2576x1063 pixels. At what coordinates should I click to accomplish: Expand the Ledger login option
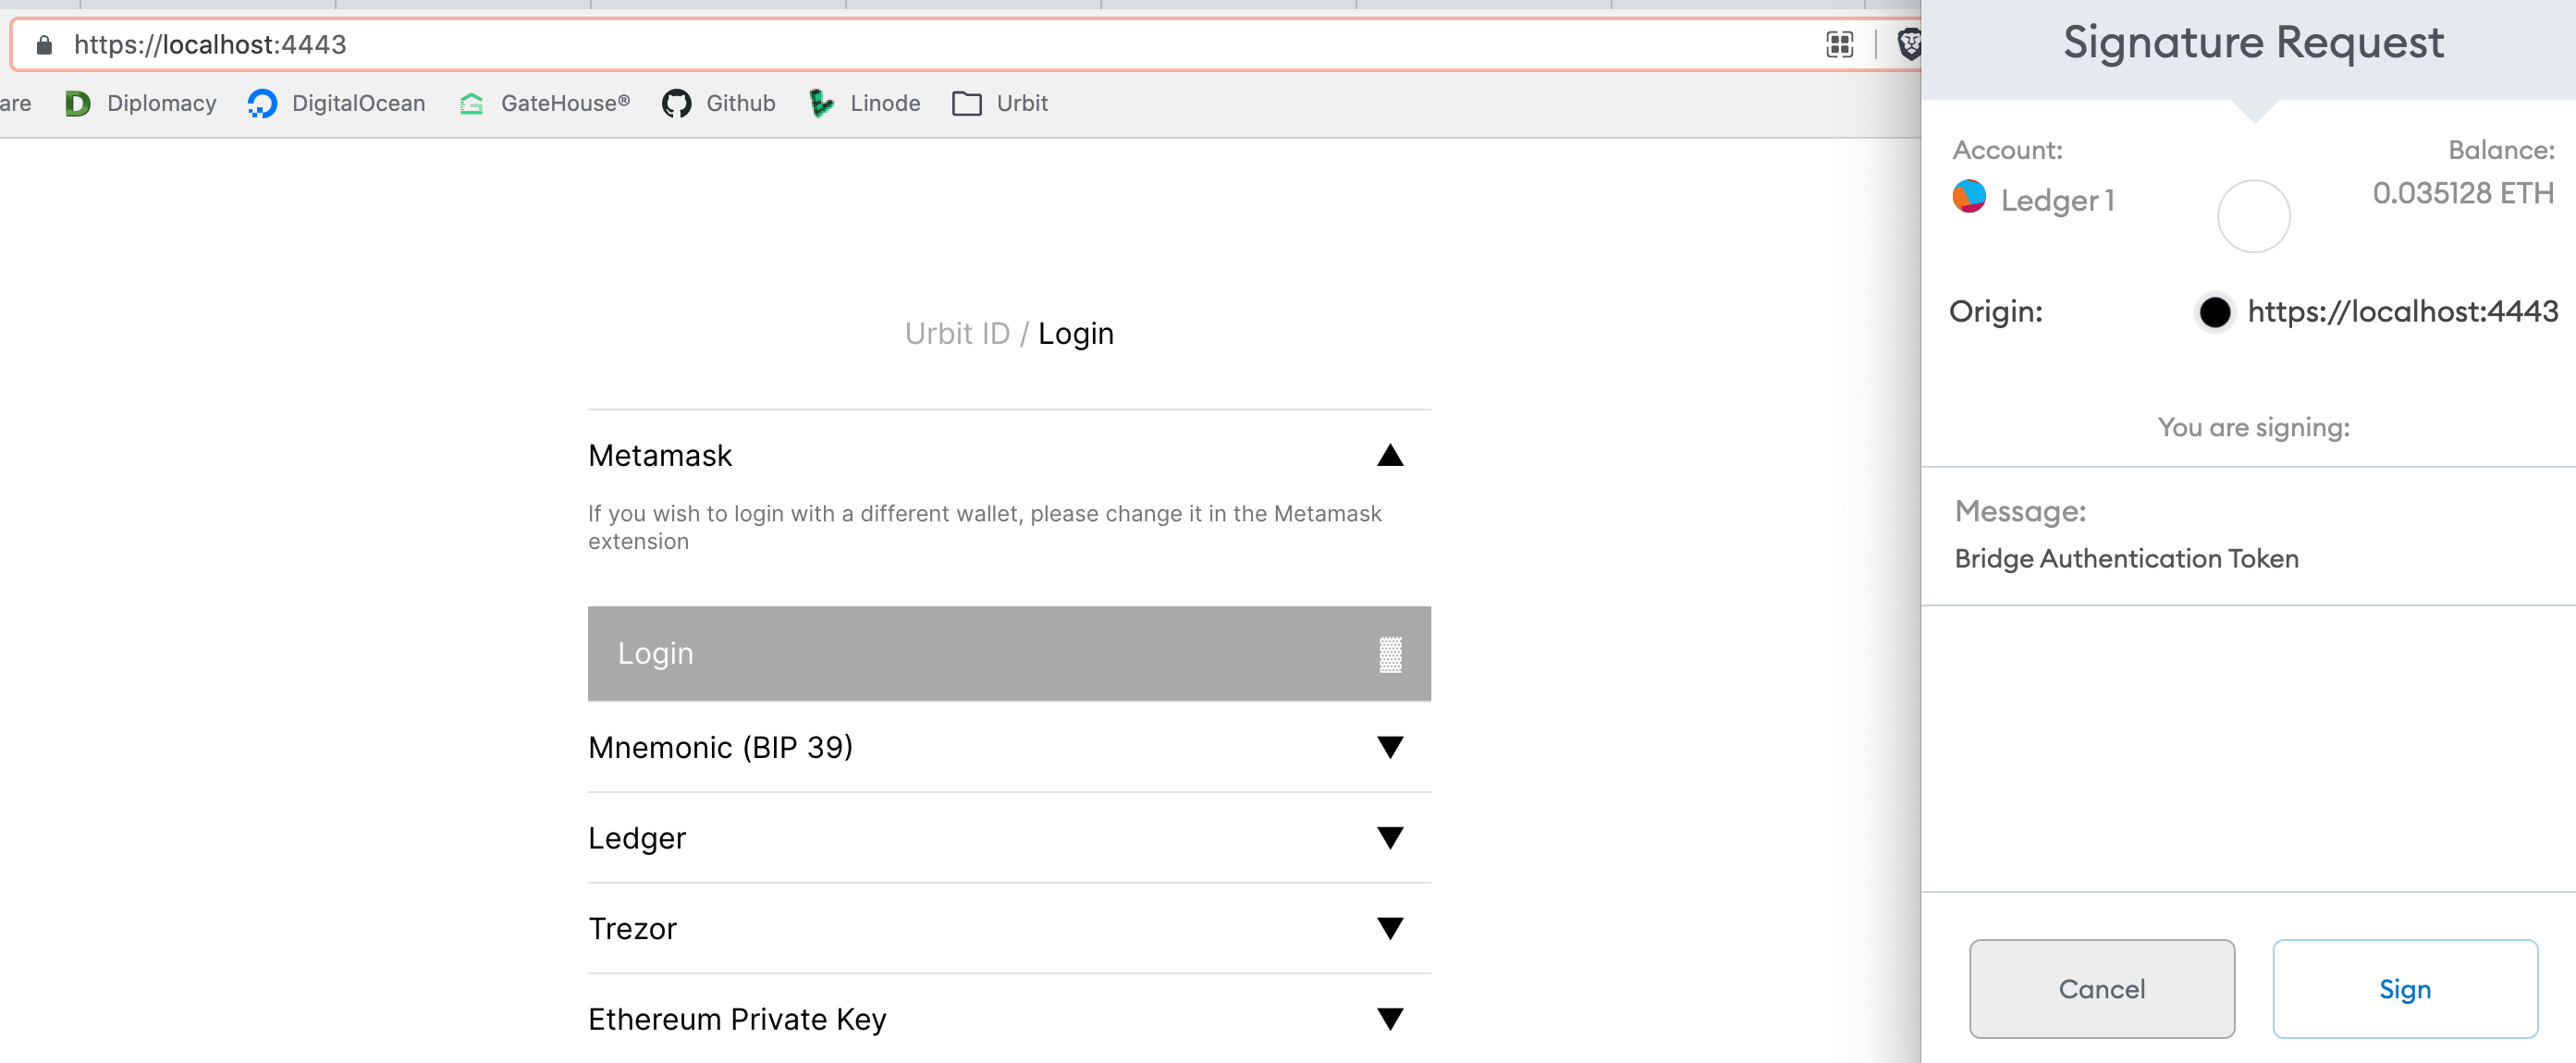(1390, 838)
